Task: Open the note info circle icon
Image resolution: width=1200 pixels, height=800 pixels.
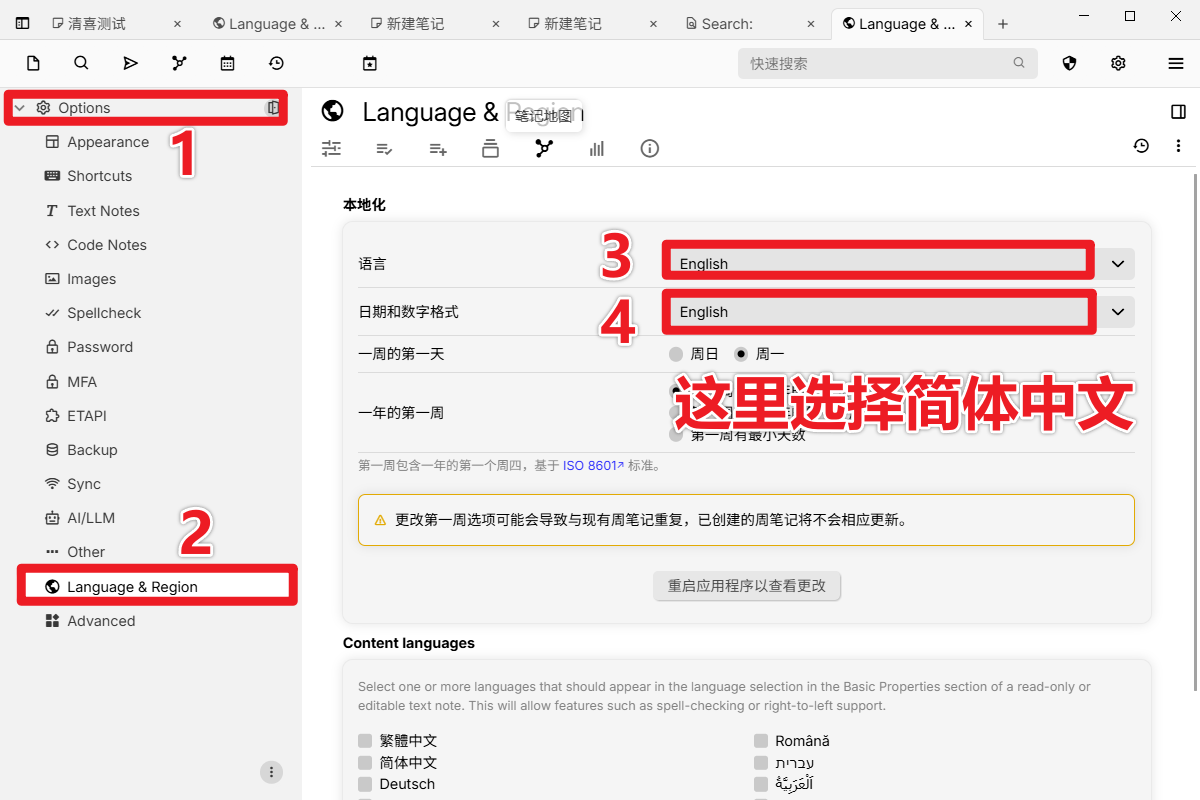Action: (649, 148)
